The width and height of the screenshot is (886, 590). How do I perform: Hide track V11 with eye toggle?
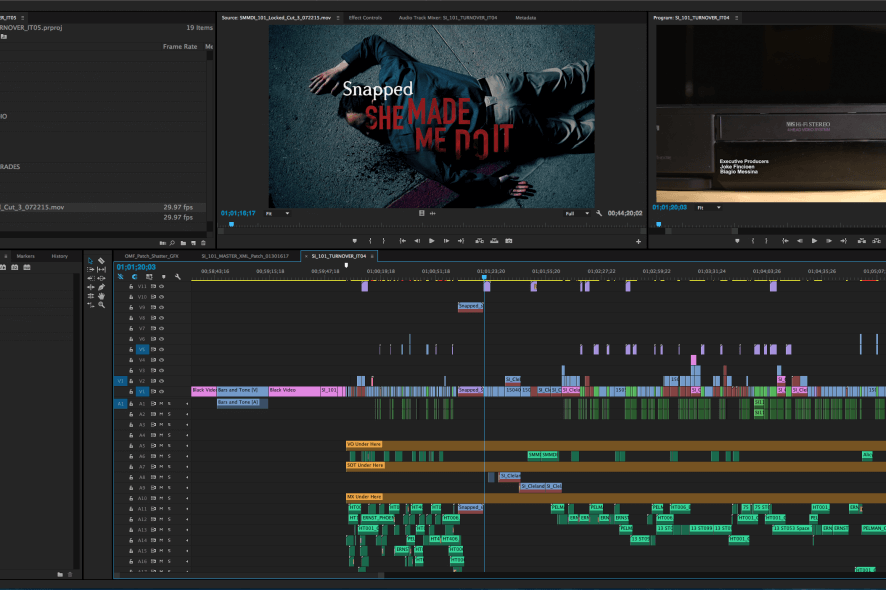pos(162,287)
